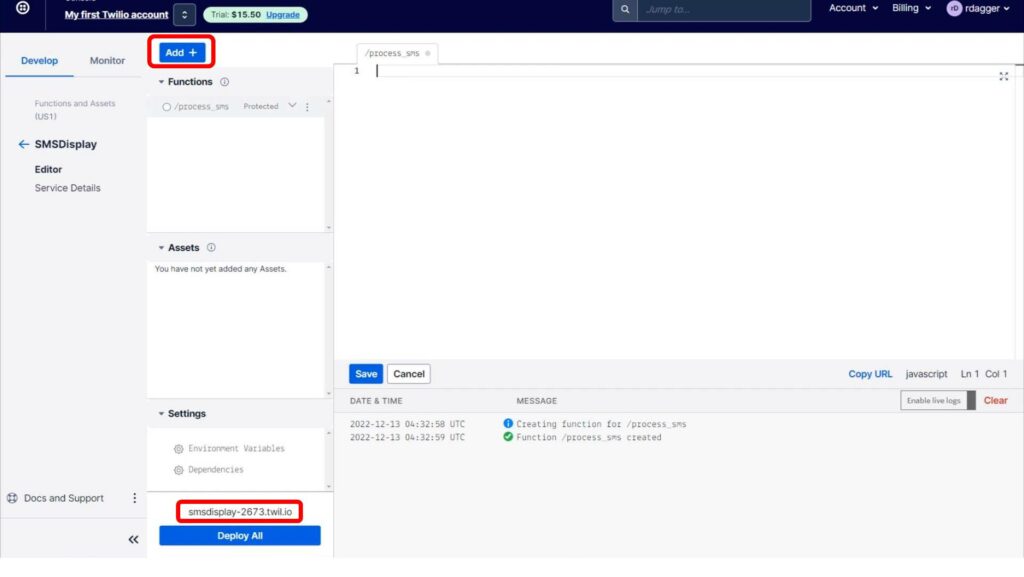Collapse the sidebar with double-chevron icon
The width and height of the screenshot is (1024, 577).
(x=133, y=540)
